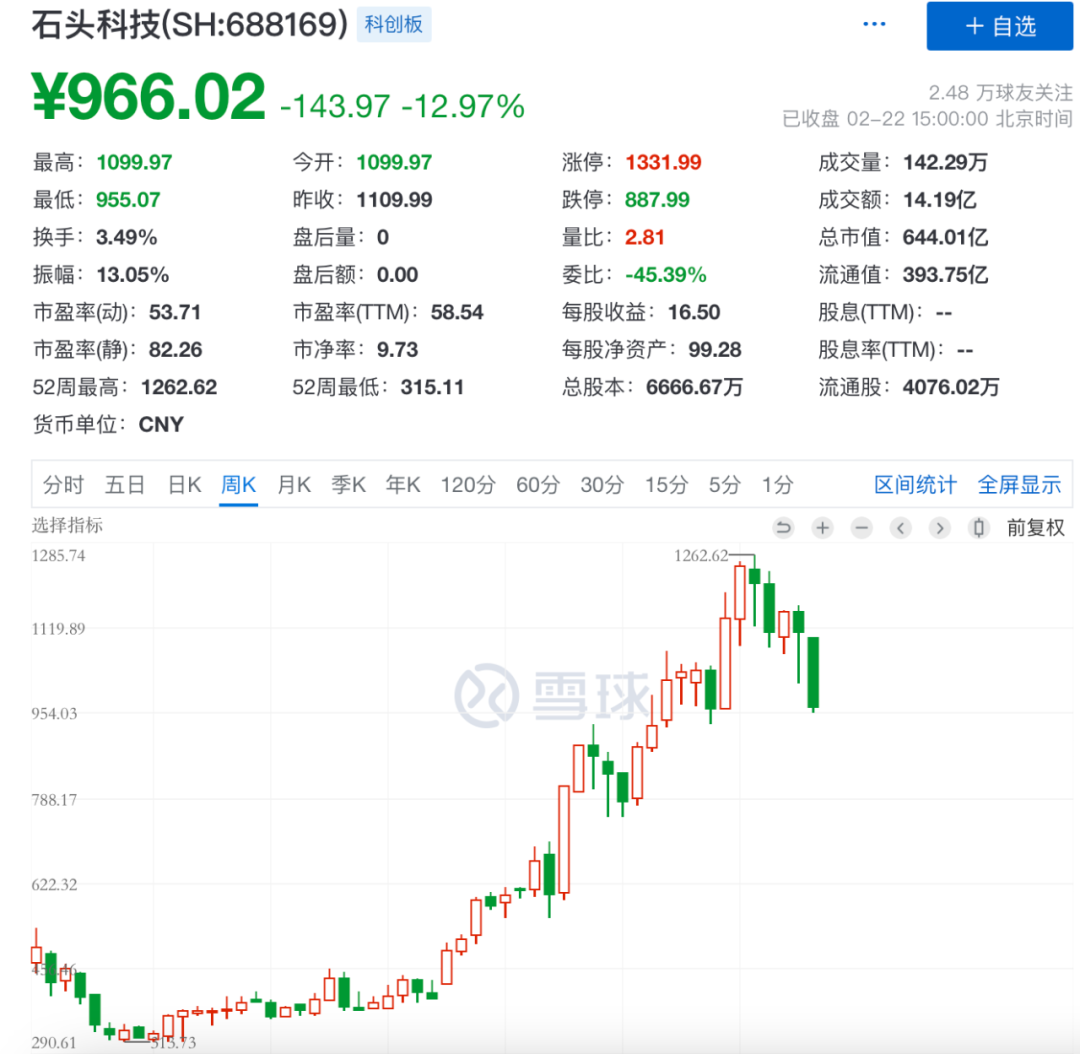Image resolution: width=1080 pixels, height=1054 pixels.
Task: Click the 总股本 value 6666.67万
Action: pos(694,387)
